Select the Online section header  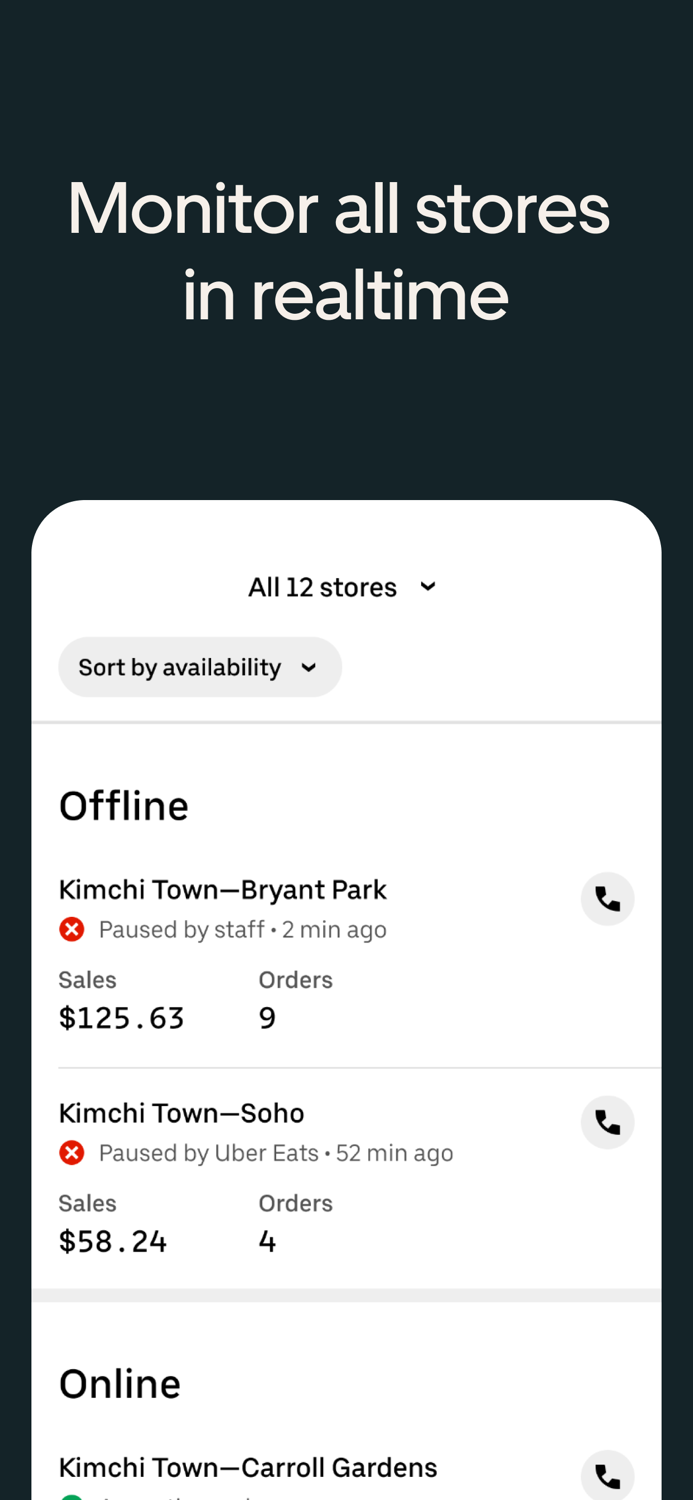click(x=119, y=1383)
